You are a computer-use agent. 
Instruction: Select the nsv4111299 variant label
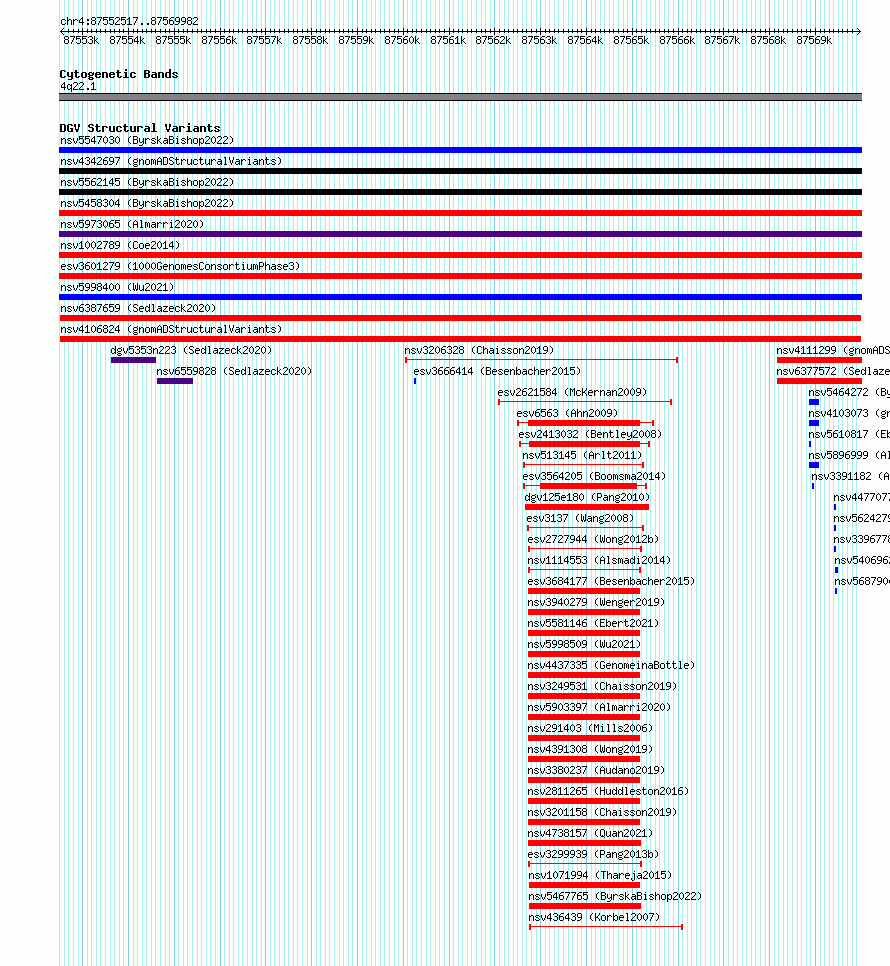(x=833, y=350)
